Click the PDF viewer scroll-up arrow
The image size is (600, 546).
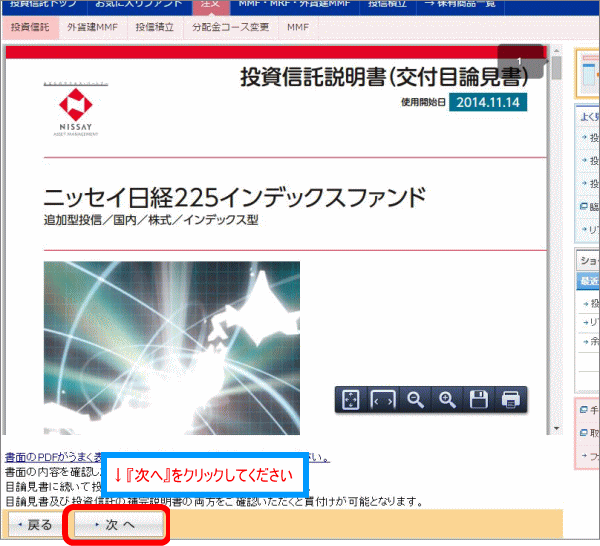(557, 51)
